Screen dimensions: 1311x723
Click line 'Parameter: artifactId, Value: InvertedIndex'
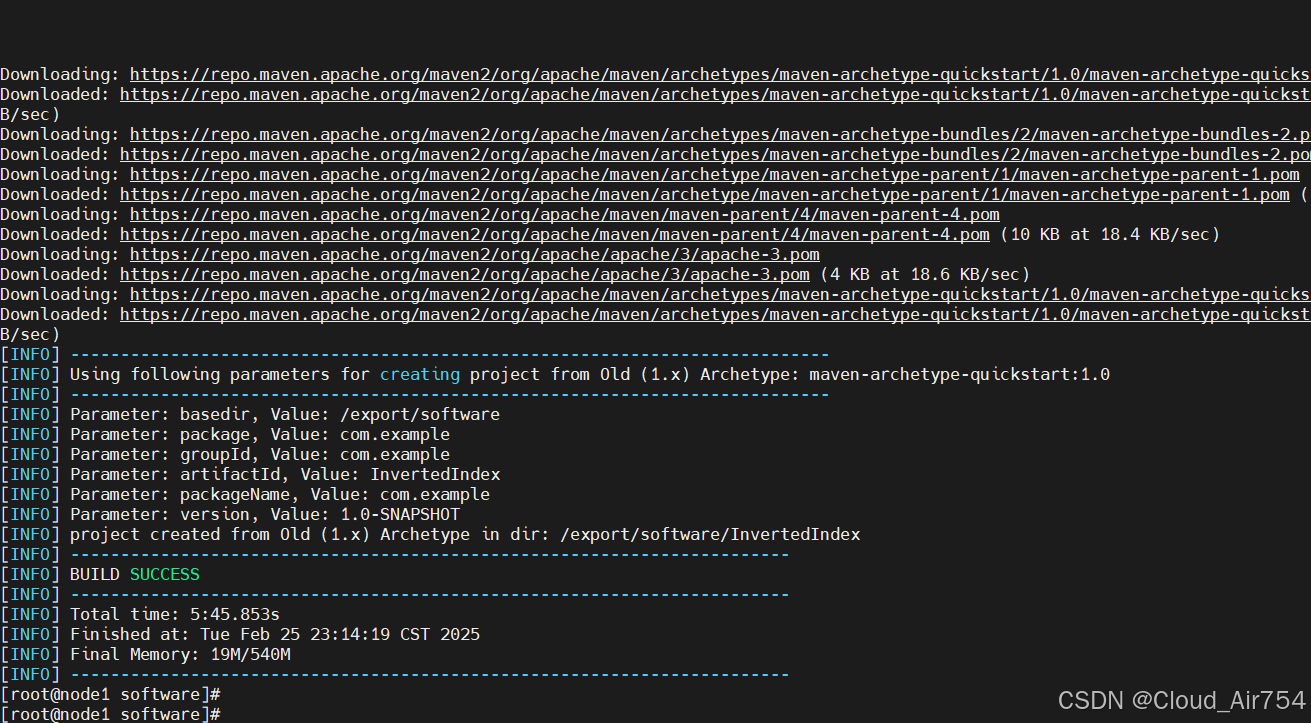click(250, 474)
